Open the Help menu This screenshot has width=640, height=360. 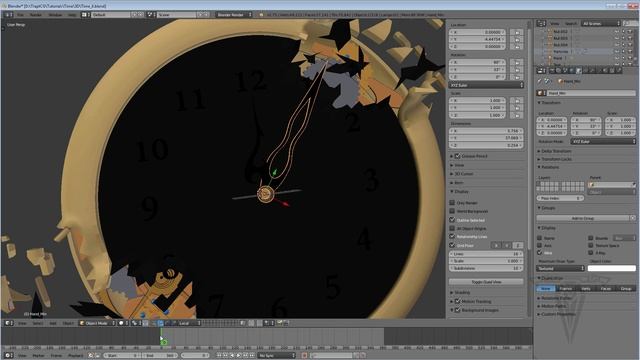tap(72, 15)
